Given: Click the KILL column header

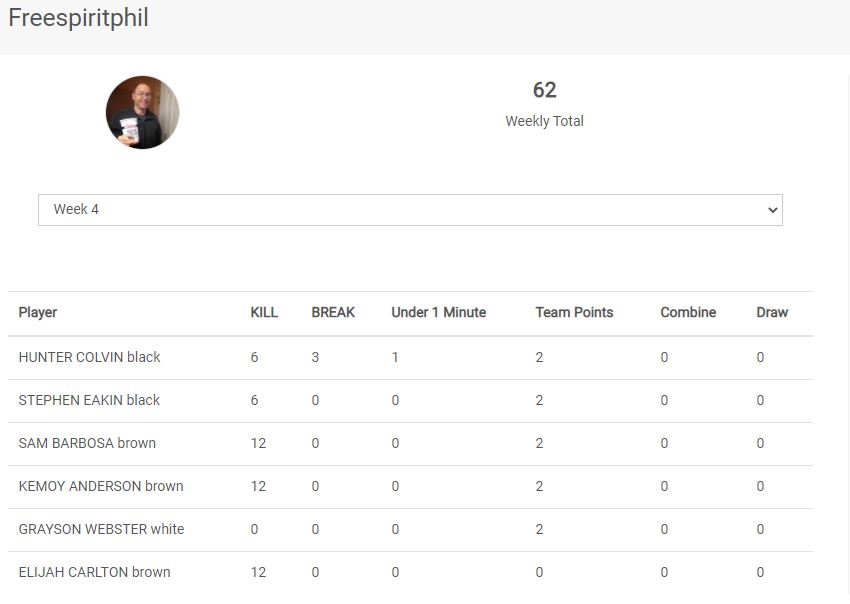Looking at the screenshot, I should click(x=264, y=312).
